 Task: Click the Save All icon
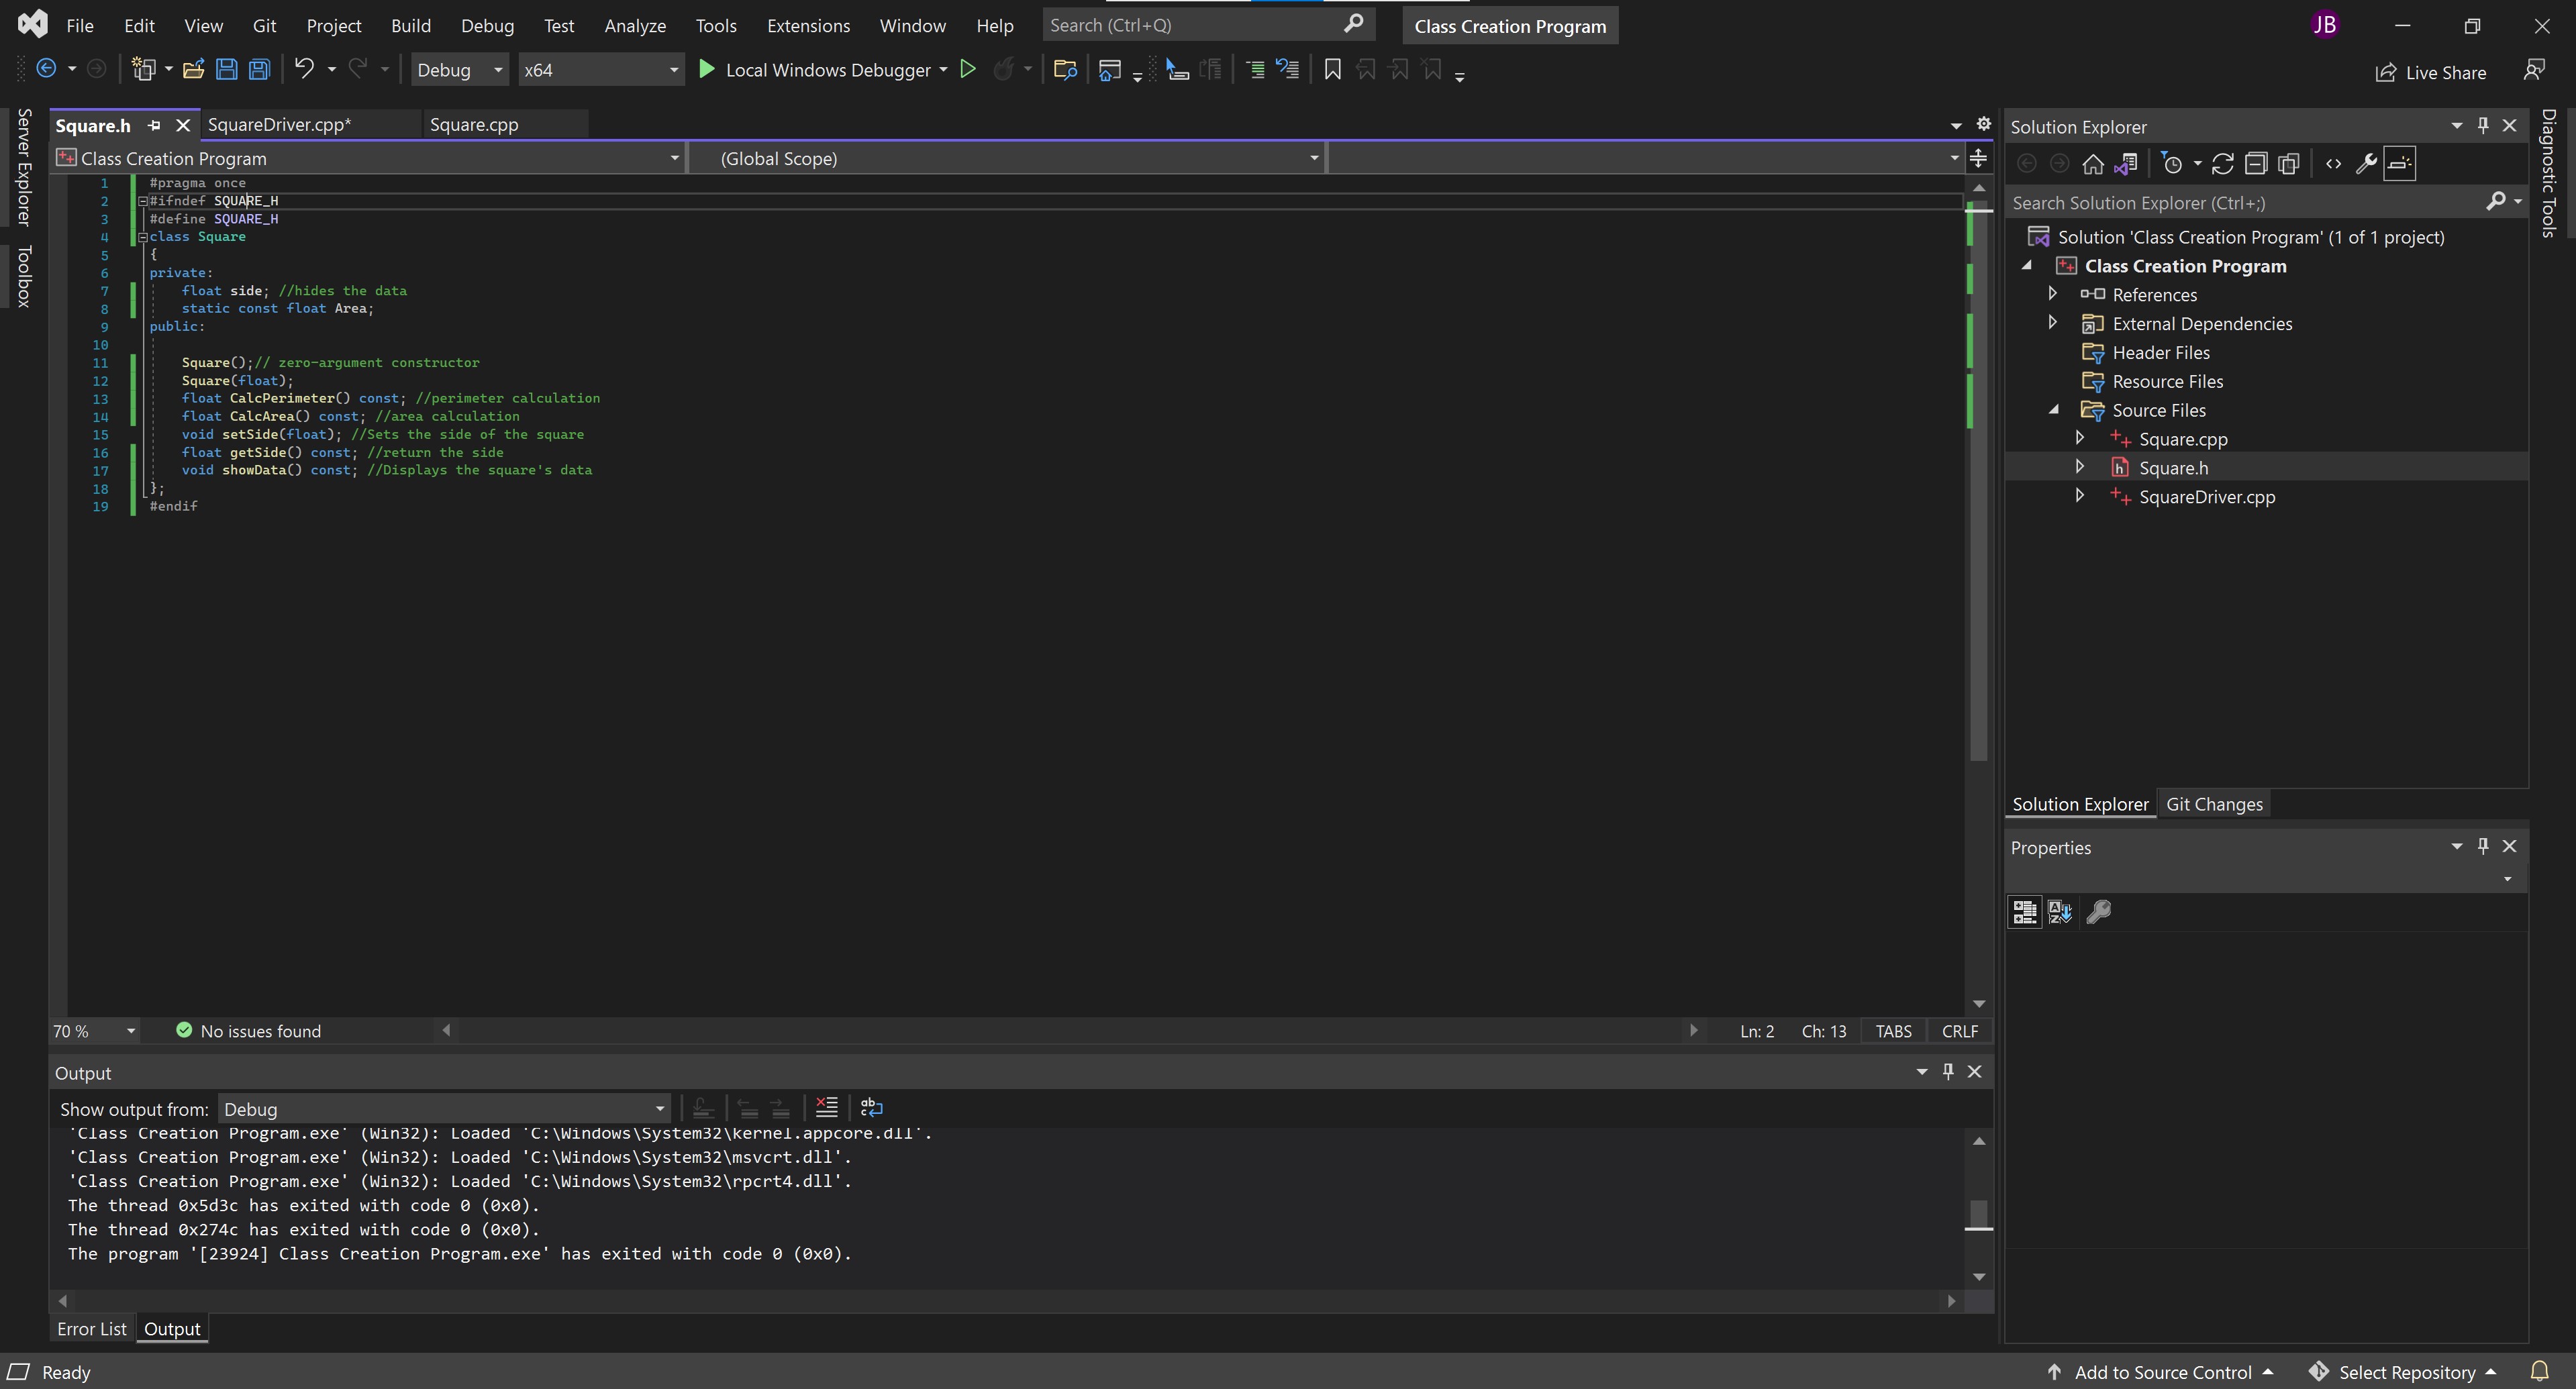(x=258, y=69)
